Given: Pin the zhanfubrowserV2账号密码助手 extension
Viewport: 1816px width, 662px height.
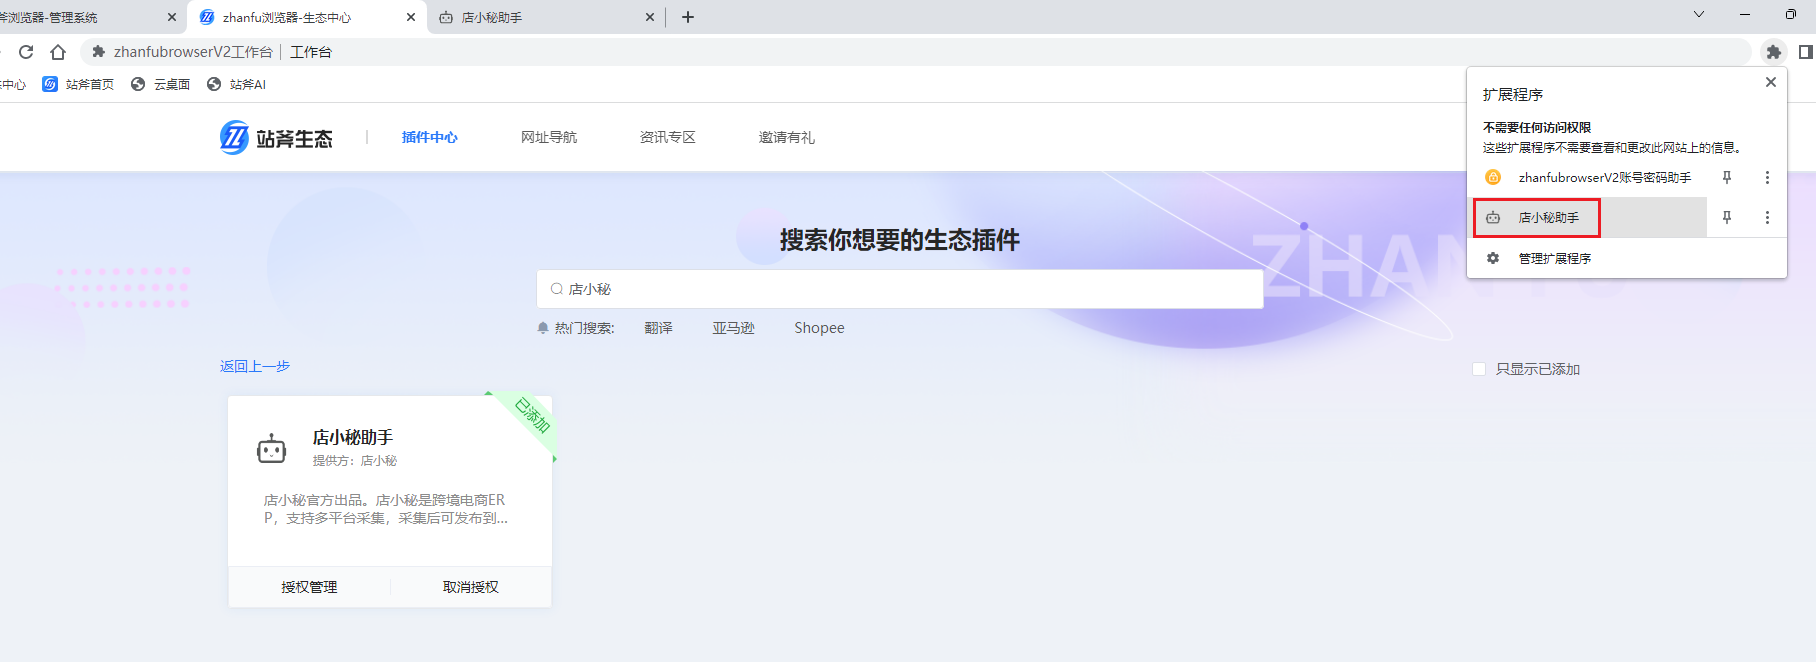Looking at the screenshot, I should tap(1727, 177).
